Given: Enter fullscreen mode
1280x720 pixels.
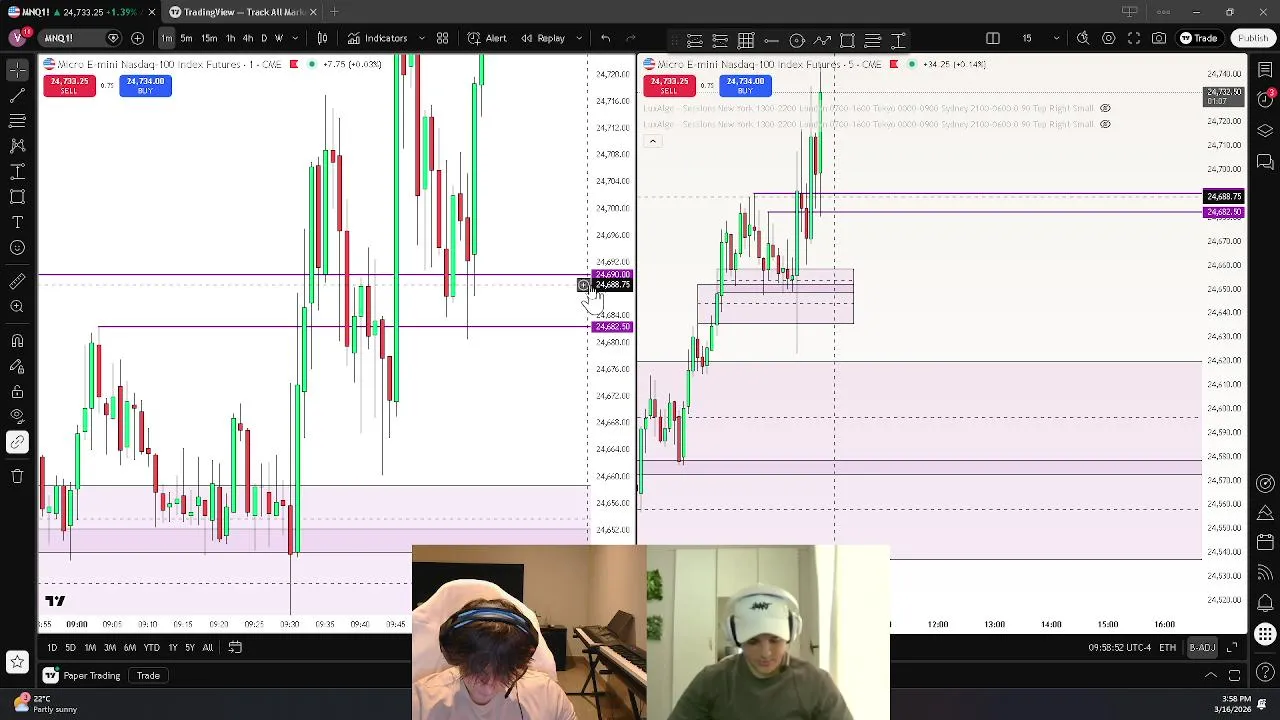Looking at the screenshot, I should tap(1134, 38).
